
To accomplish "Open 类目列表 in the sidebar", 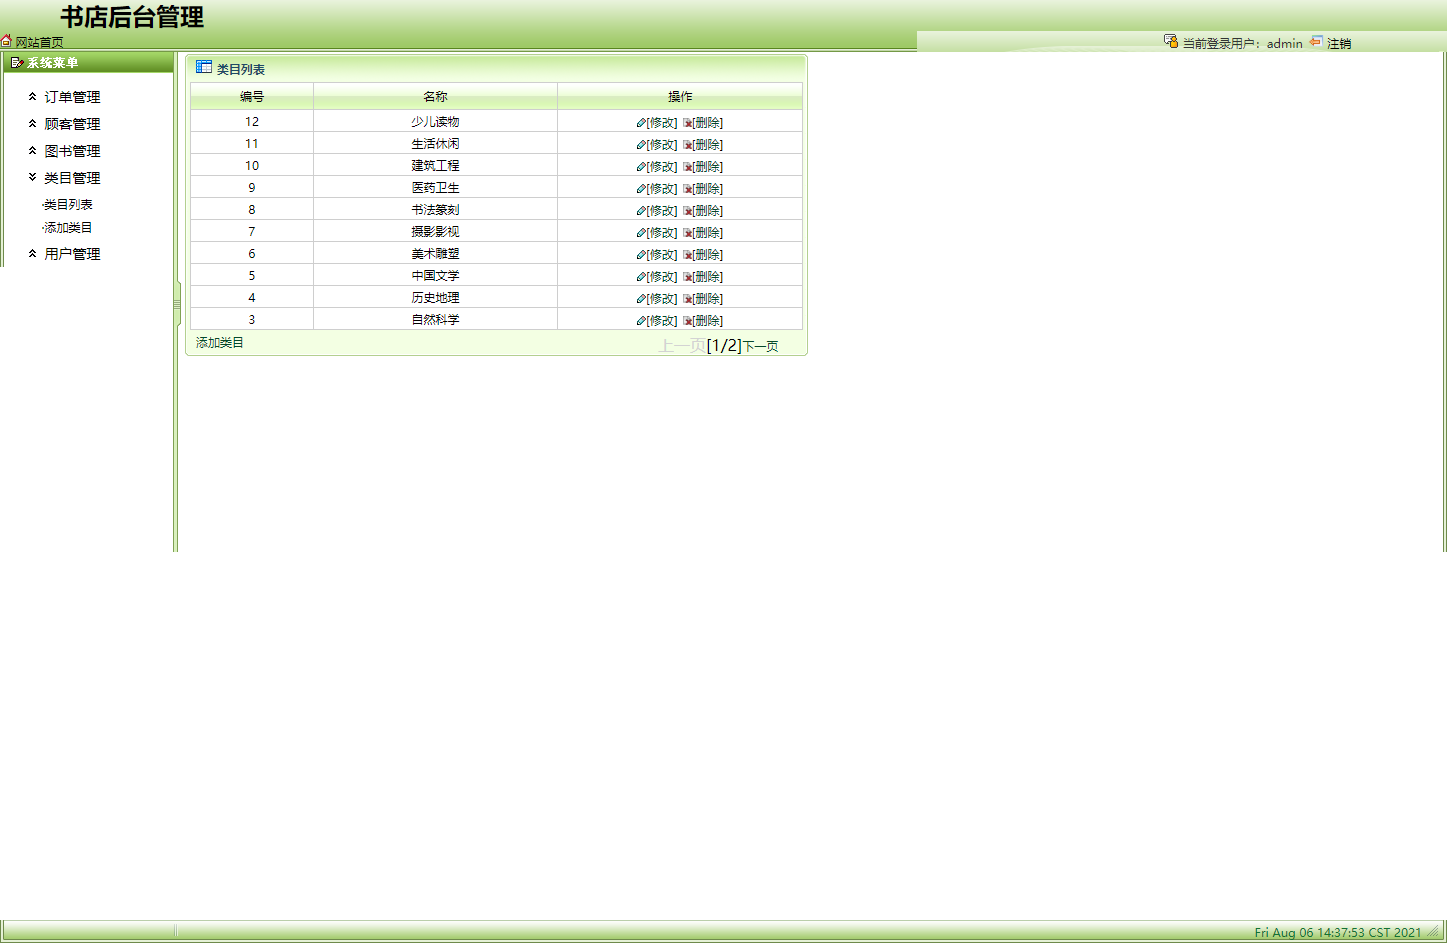I will point(68,204).
